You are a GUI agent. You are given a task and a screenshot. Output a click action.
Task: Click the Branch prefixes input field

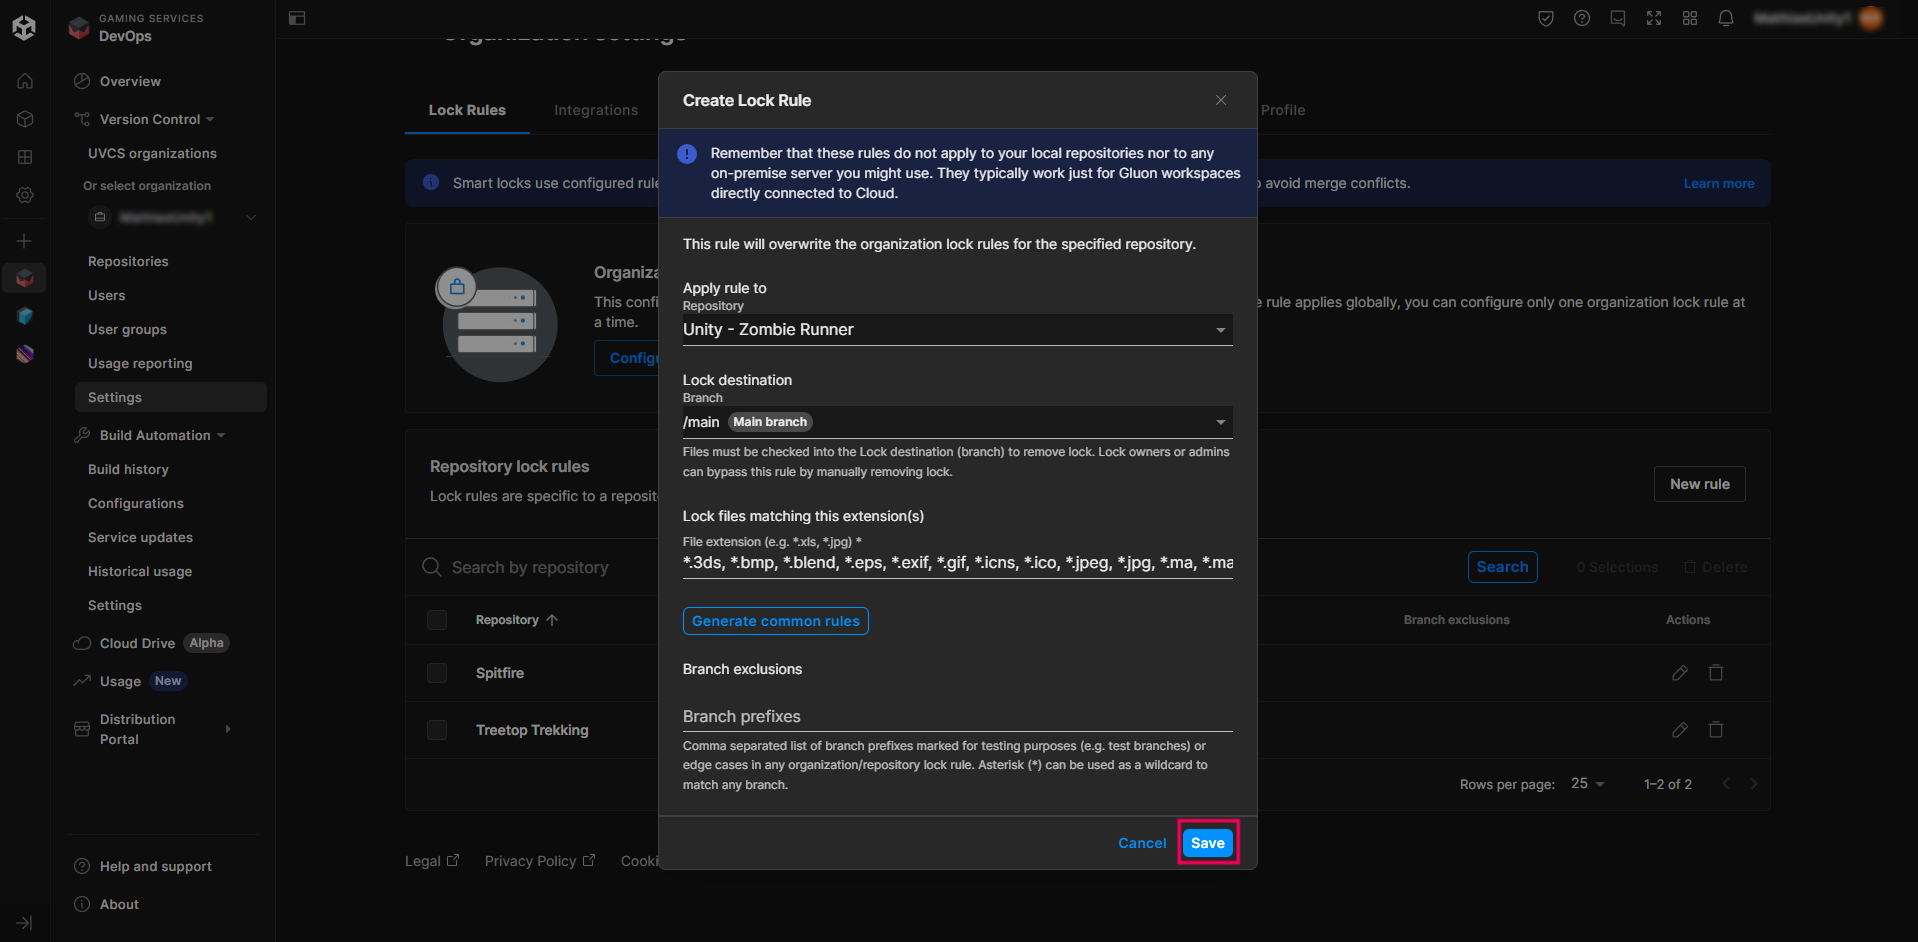pos(956,716)
